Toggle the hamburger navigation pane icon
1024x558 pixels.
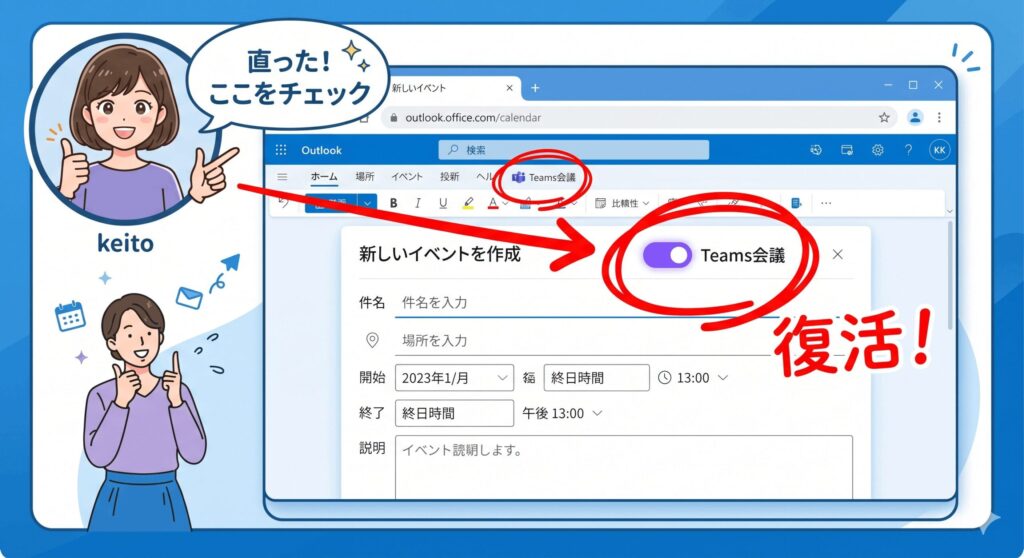click(x=283, y=177)
